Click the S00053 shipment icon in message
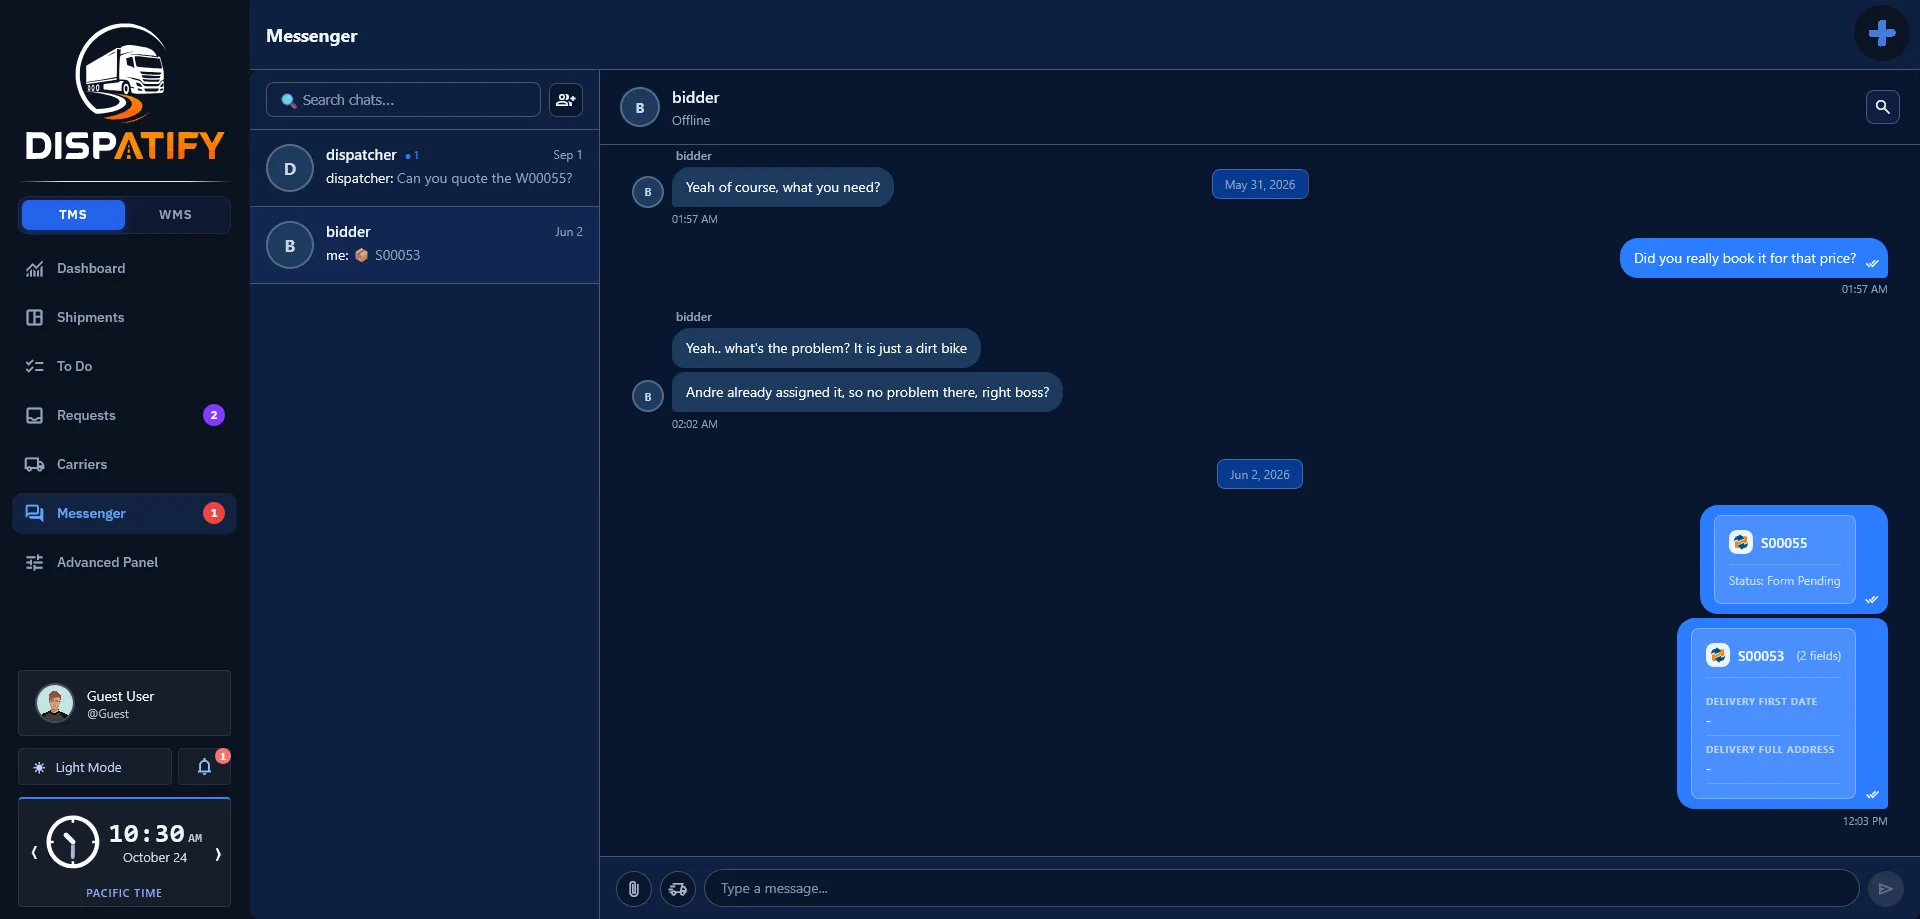1920x919 pixels. tap(1718, 655)
